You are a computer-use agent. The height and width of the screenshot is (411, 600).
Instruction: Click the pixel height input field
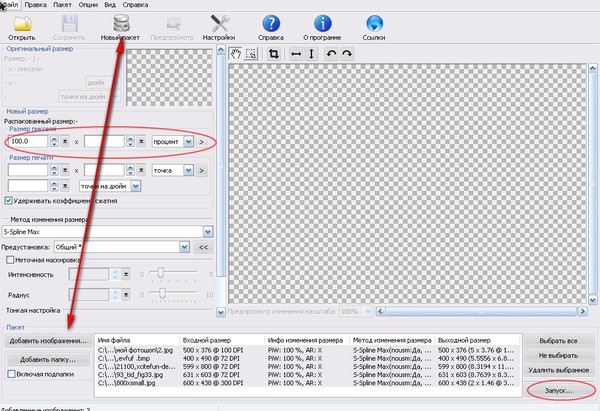click(x=104, y=142)
